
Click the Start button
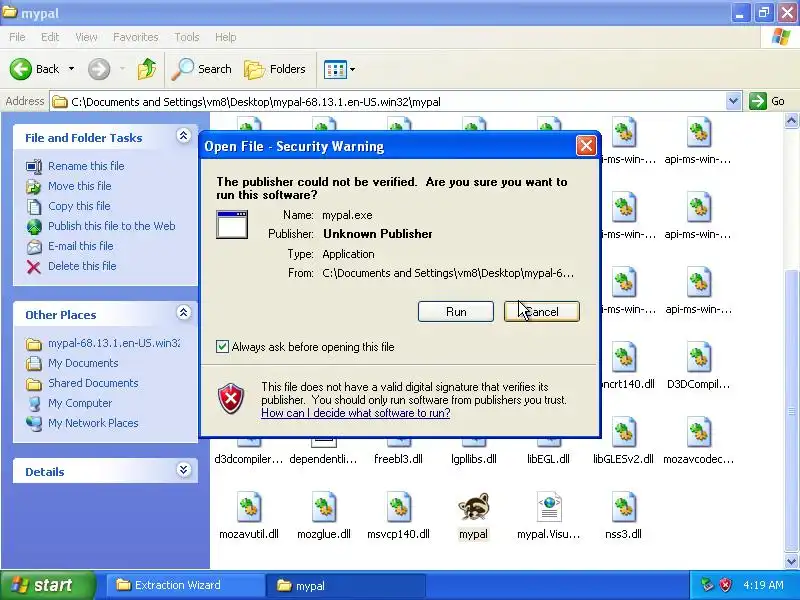pos(47,585)
